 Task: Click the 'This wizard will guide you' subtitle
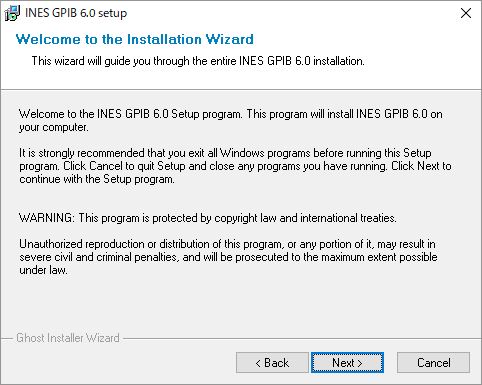[x=198, y=61]
